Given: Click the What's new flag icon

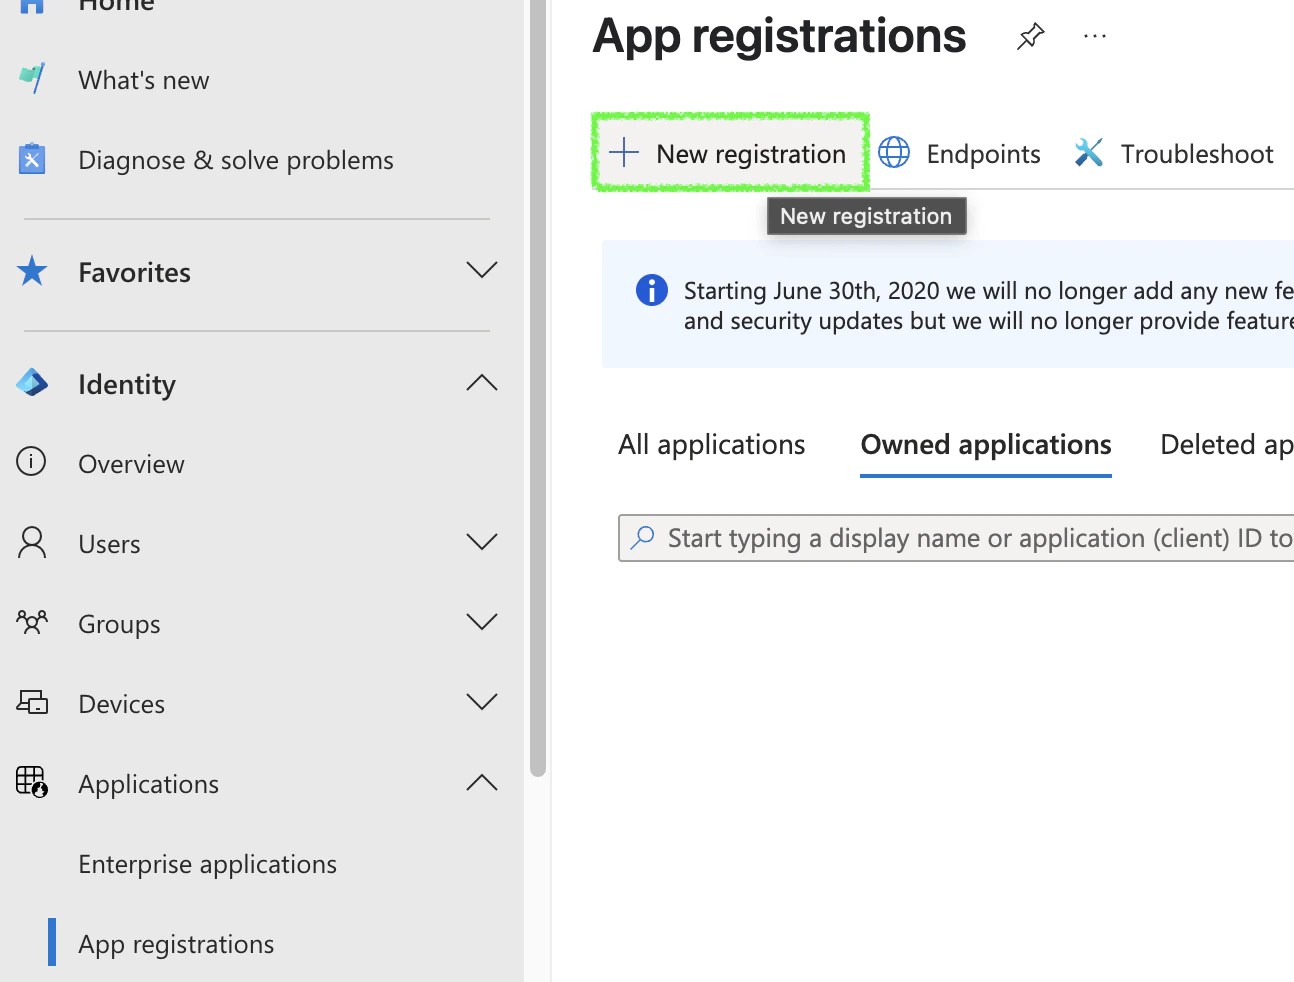Looking at the screenshot, I should (x=31, y=78).
